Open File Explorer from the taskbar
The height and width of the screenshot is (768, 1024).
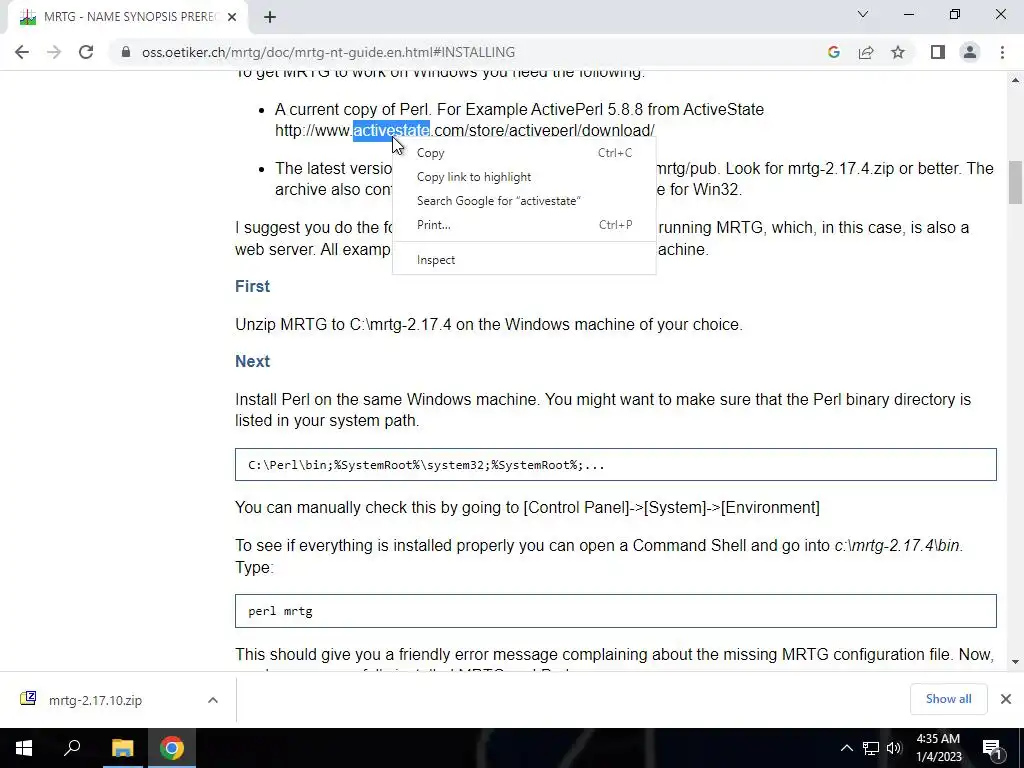(x=122, y=748)
